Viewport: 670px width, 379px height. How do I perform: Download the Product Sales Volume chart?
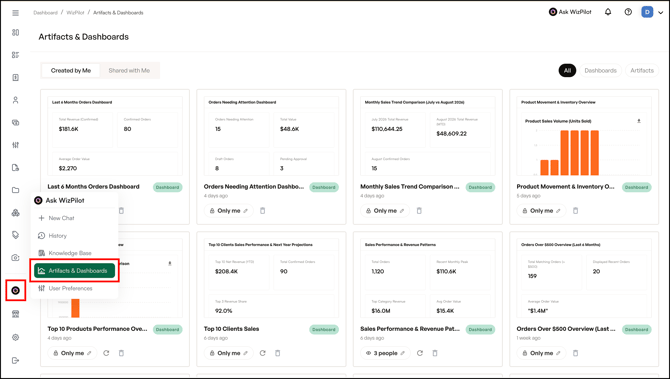pyautogui.click(x=639, y=121)
